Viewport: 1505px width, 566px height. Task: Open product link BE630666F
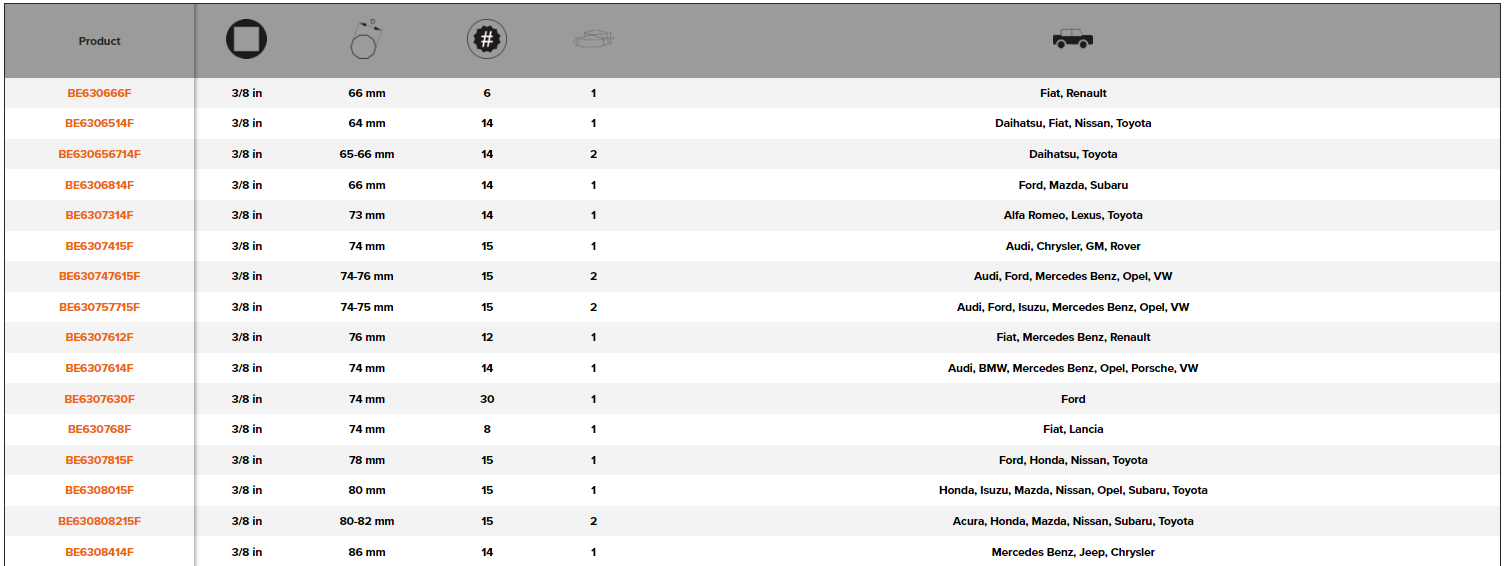point(99,93)
